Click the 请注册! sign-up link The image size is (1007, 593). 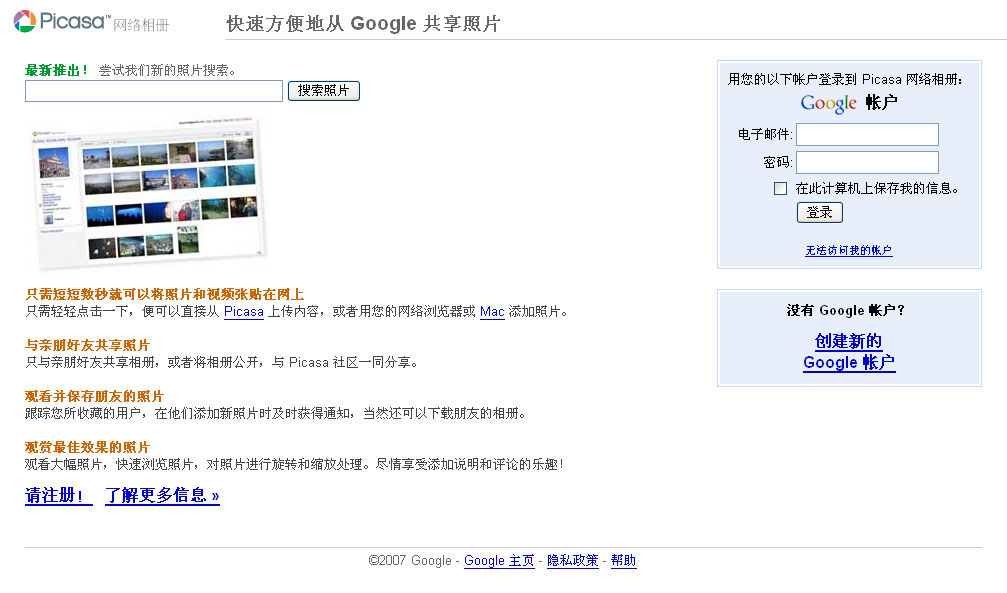point(58,495)
